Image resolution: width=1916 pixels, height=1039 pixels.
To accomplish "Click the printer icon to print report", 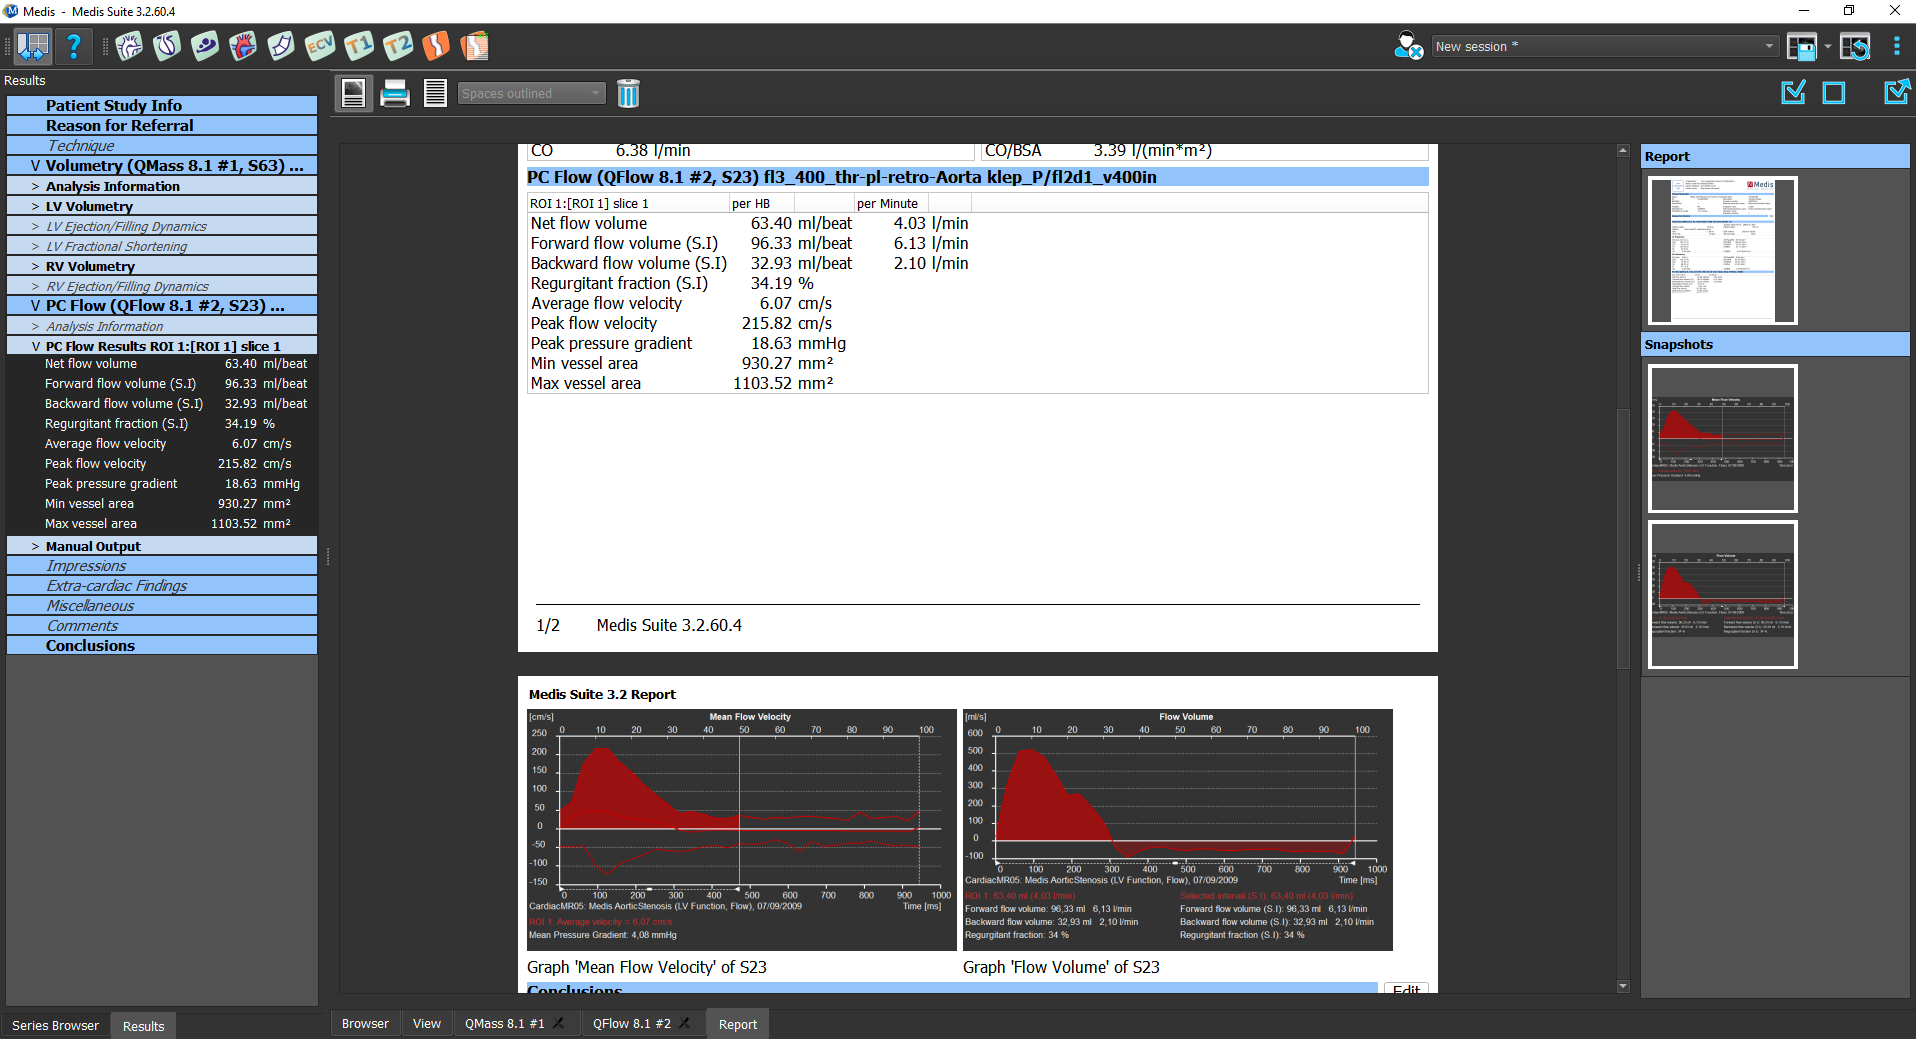I will click(x=395, y=93).
